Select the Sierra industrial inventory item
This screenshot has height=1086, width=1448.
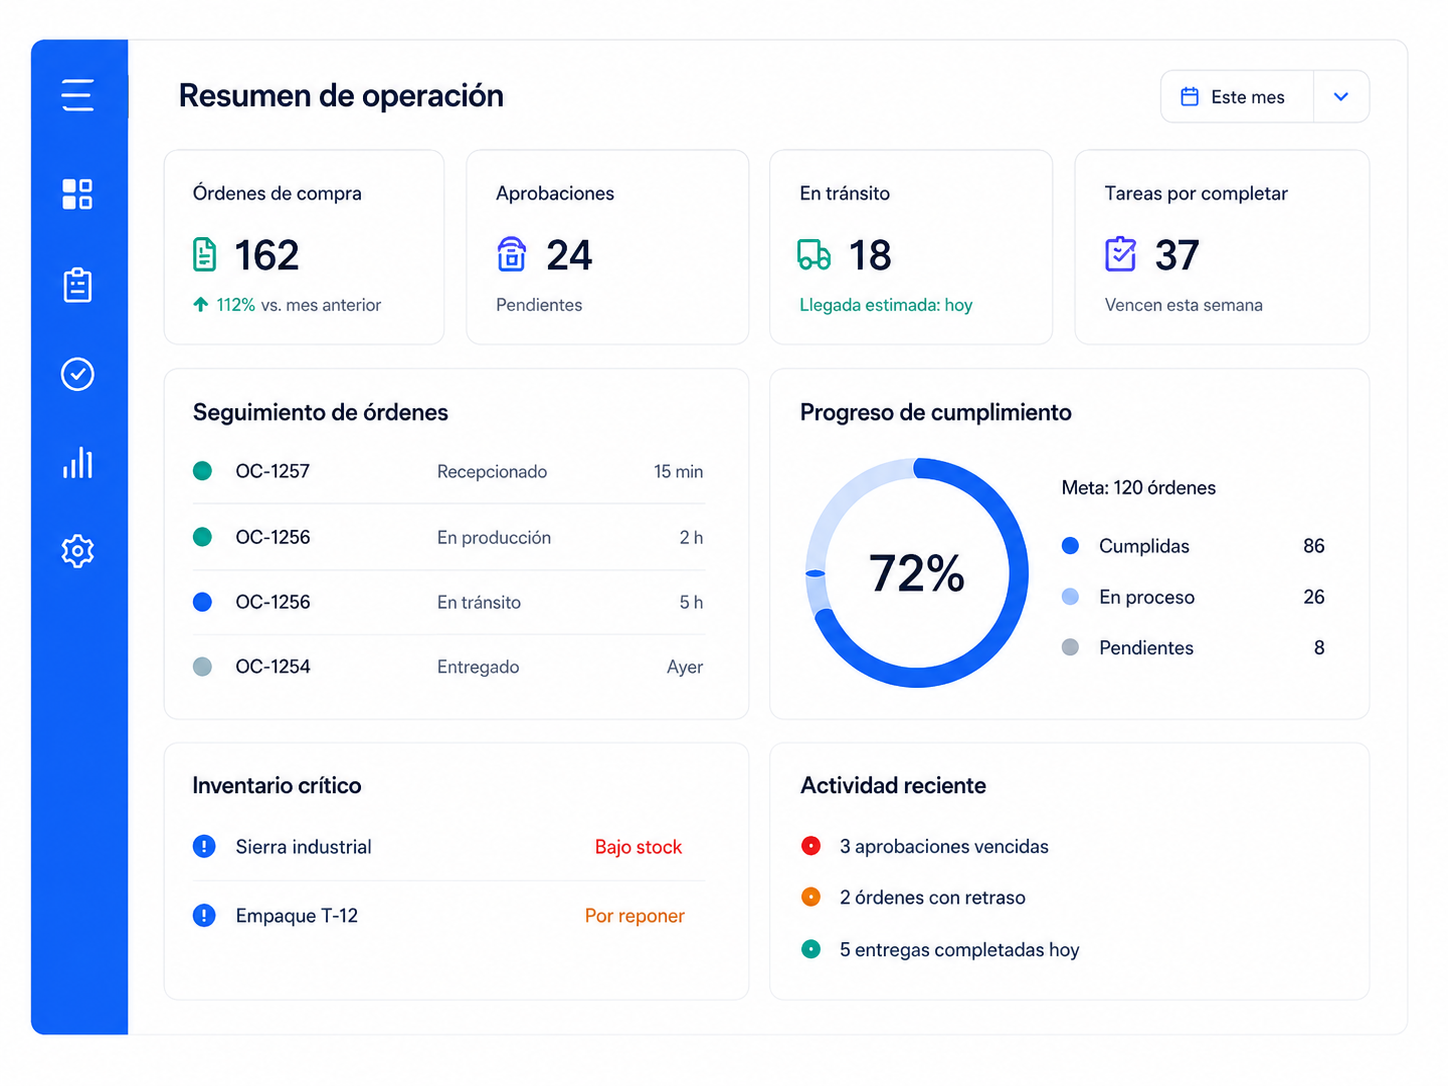(448, 847)
